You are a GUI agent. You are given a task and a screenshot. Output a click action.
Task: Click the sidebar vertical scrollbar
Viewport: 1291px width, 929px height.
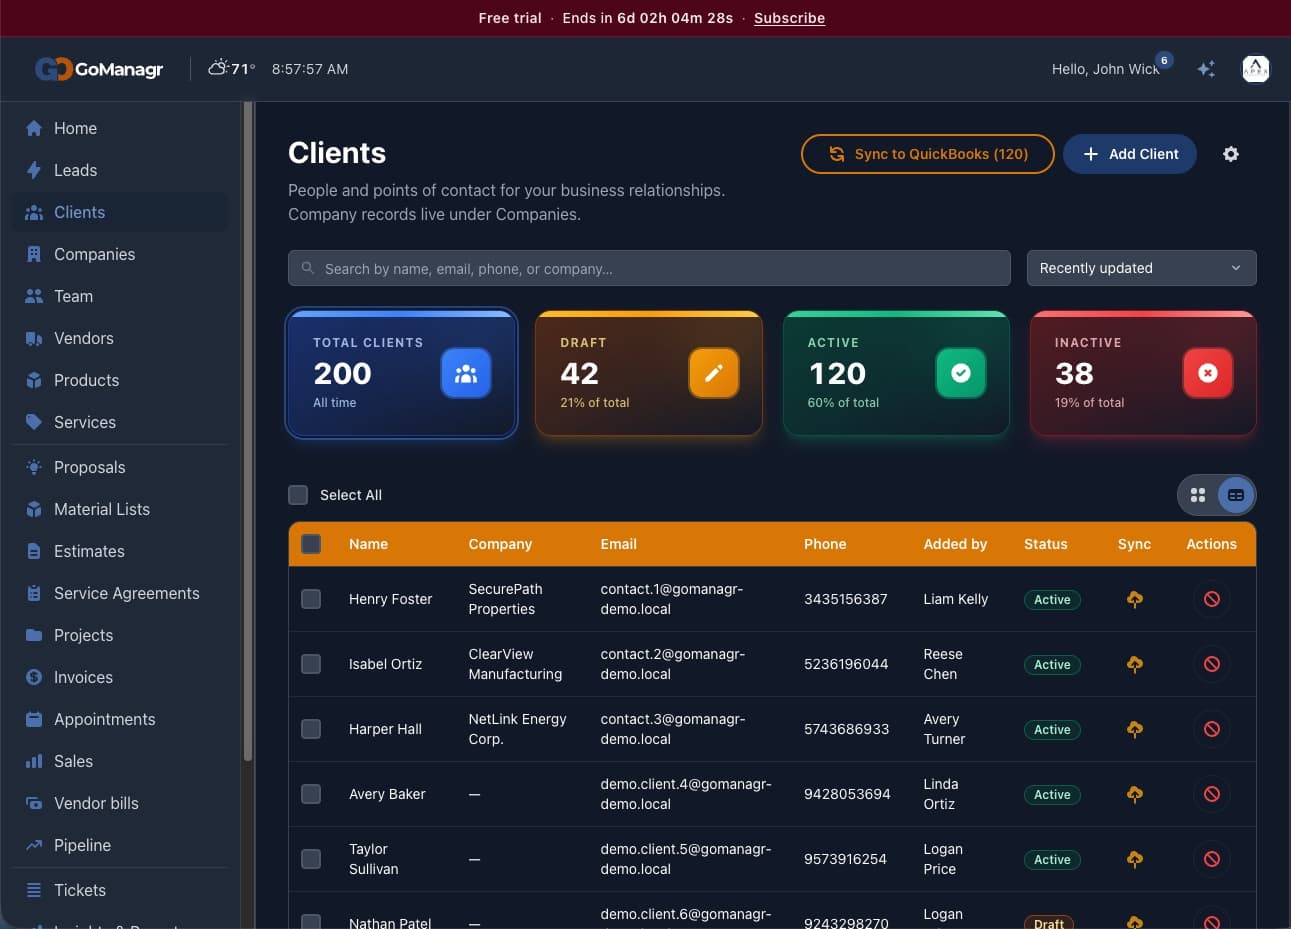pyautogui.click(x=247, y=432)
